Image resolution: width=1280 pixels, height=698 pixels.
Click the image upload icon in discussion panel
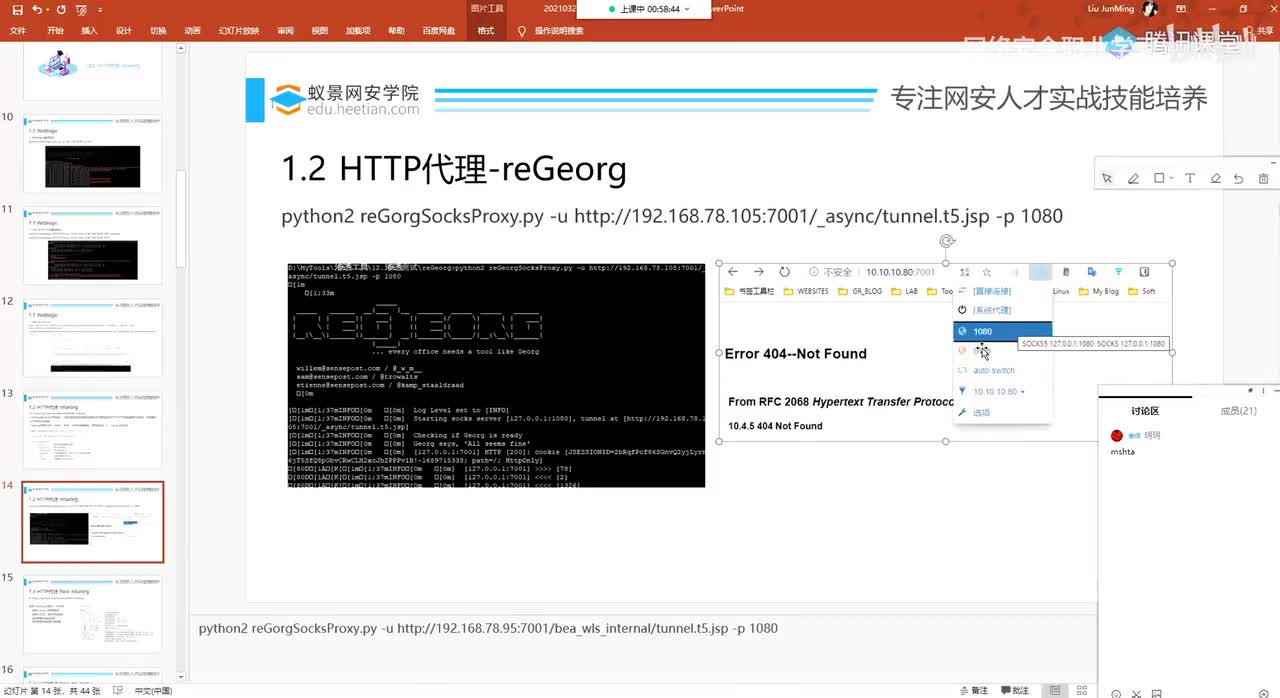pyautogui.click(x=1157, y=693)
